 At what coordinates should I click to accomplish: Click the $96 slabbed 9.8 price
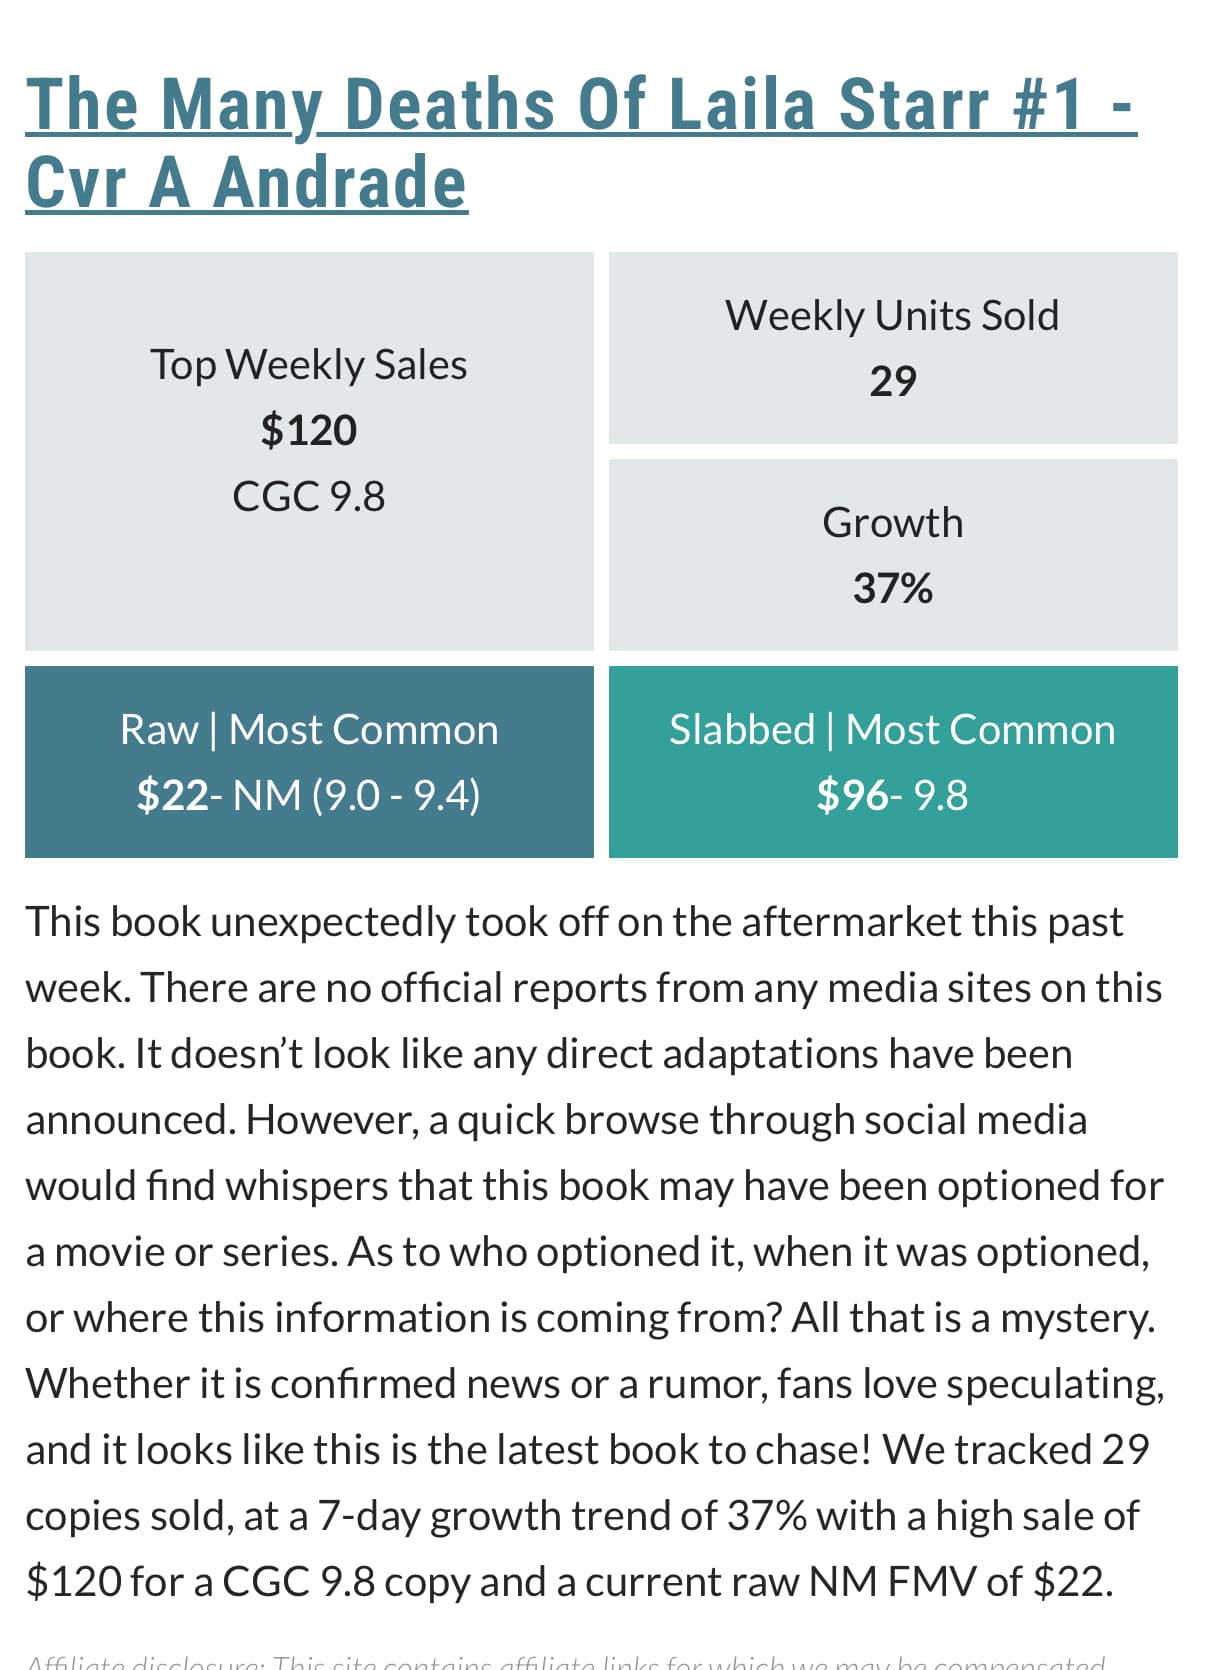tap(852, 796)
